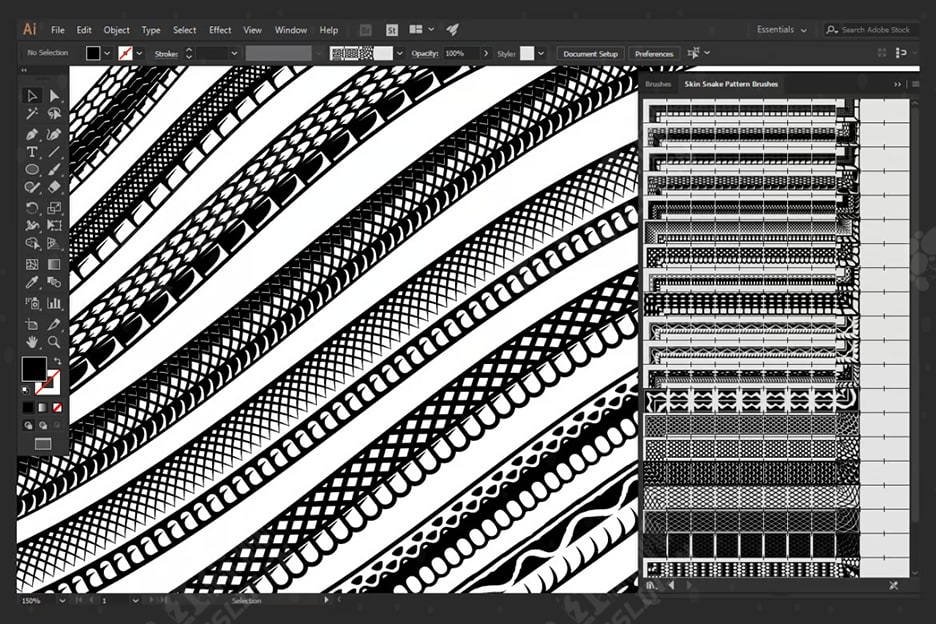
Task: Enable Draw Behind mode
Action: point(42,426)
